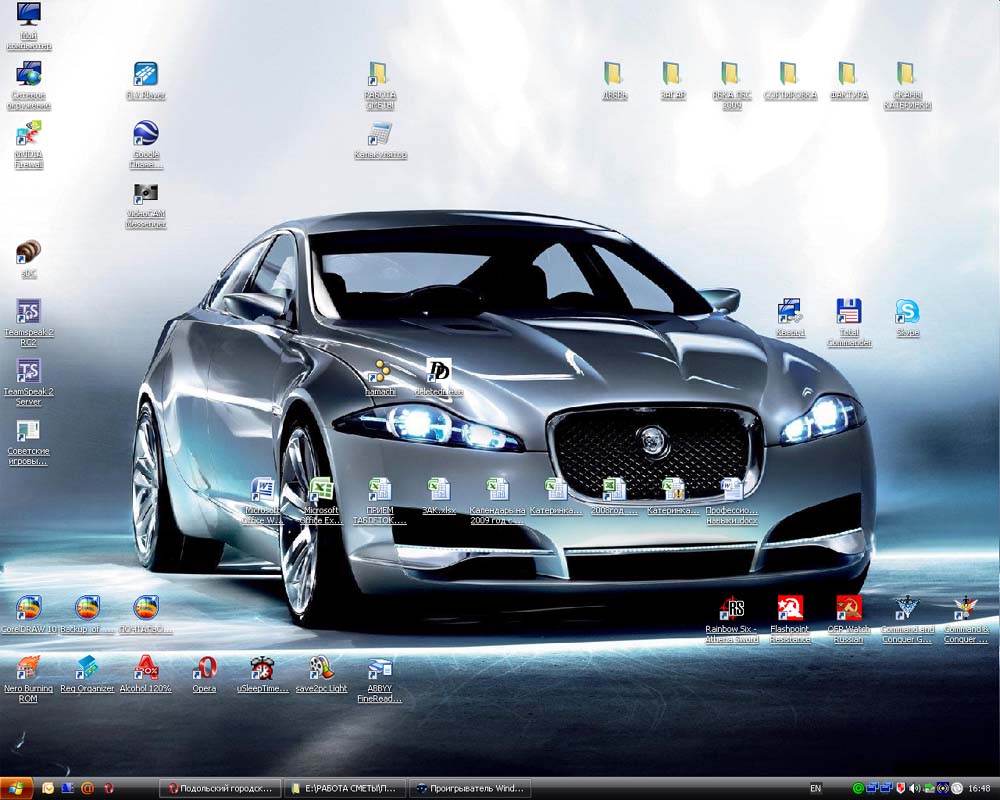The image size is (1000, 800).
Task: Click the system clock showing 16:48
Action: point(979,788)
